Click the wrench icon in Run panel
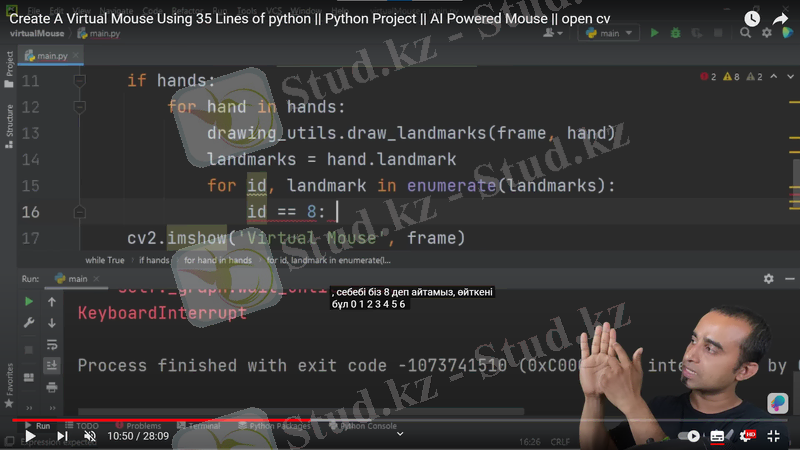Viewport: 800px width, 450px height. [29, 323]
